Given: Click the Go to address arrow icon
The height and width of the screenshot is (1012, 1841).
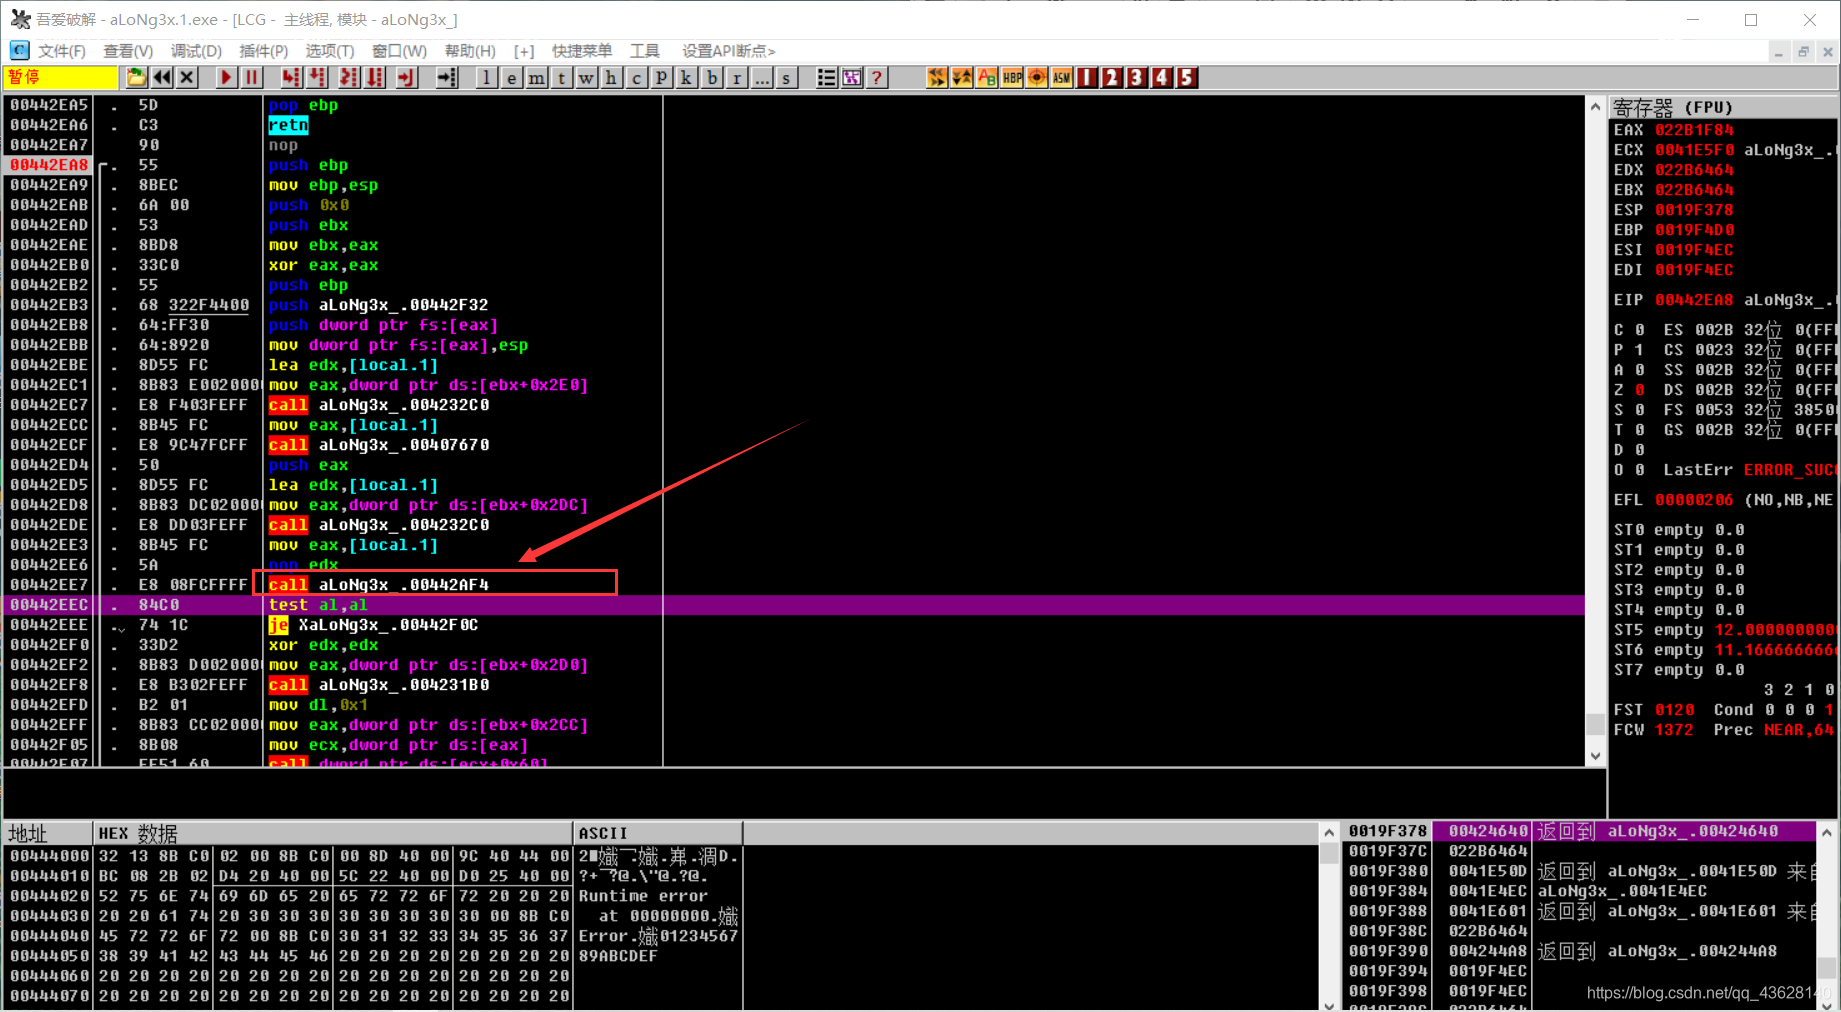Looking at the screenshot, I should [447, 78].
